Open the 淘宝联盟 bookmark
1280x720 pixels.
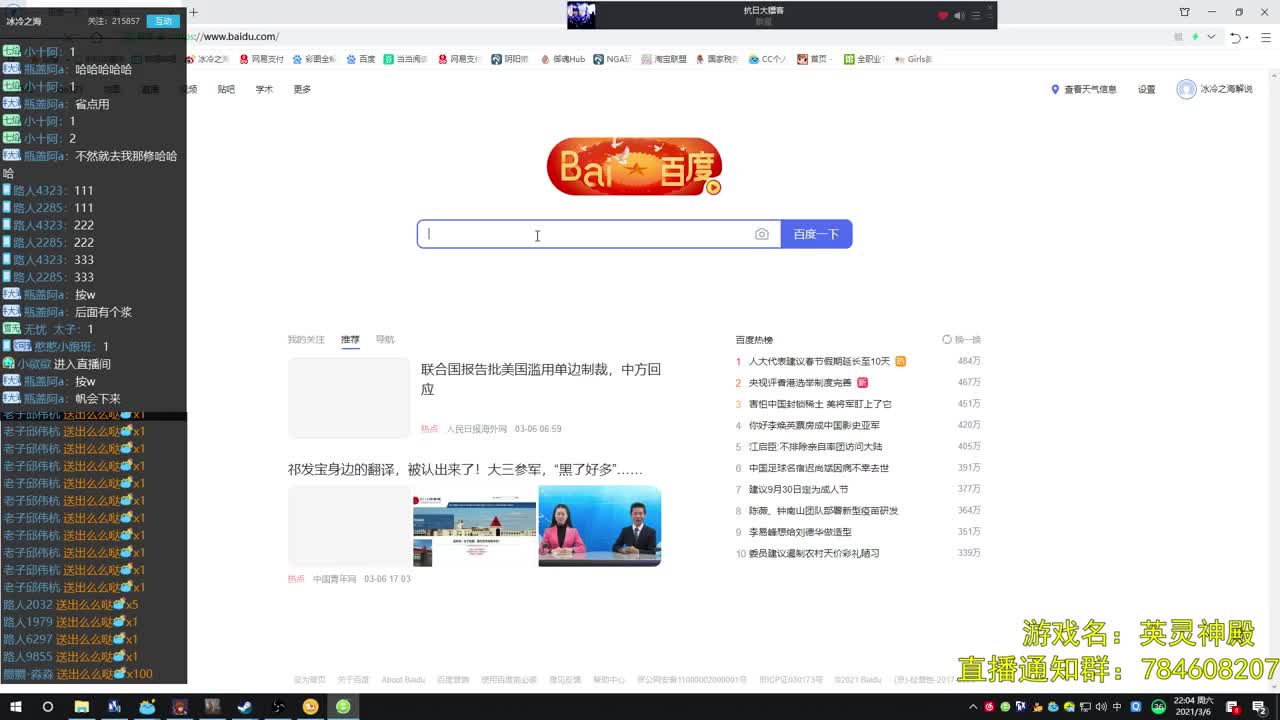664,59
